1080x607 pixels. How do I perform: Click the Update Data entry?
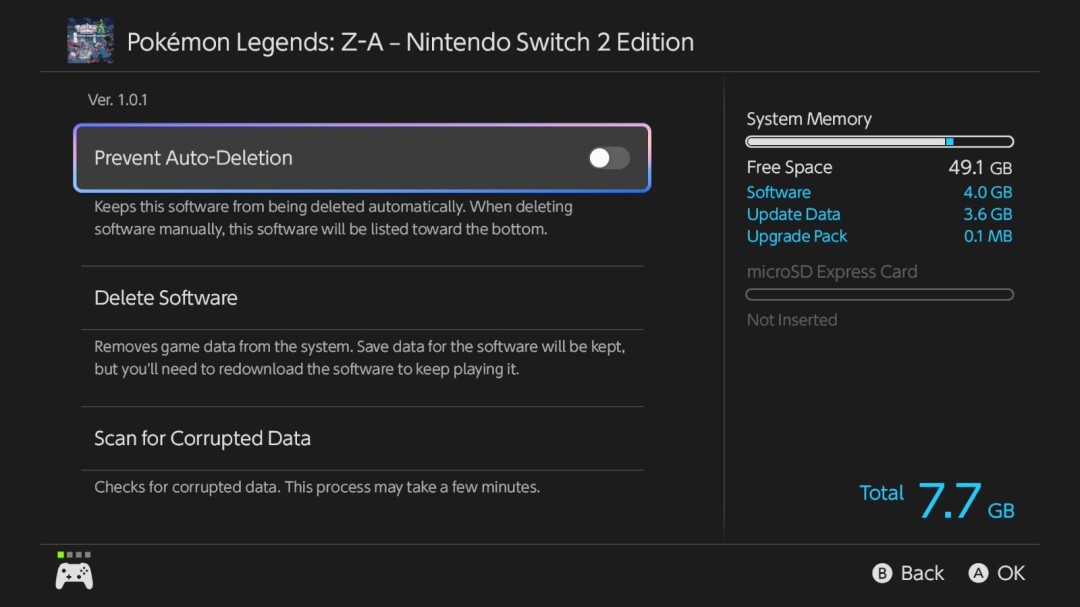click(794, 214)
